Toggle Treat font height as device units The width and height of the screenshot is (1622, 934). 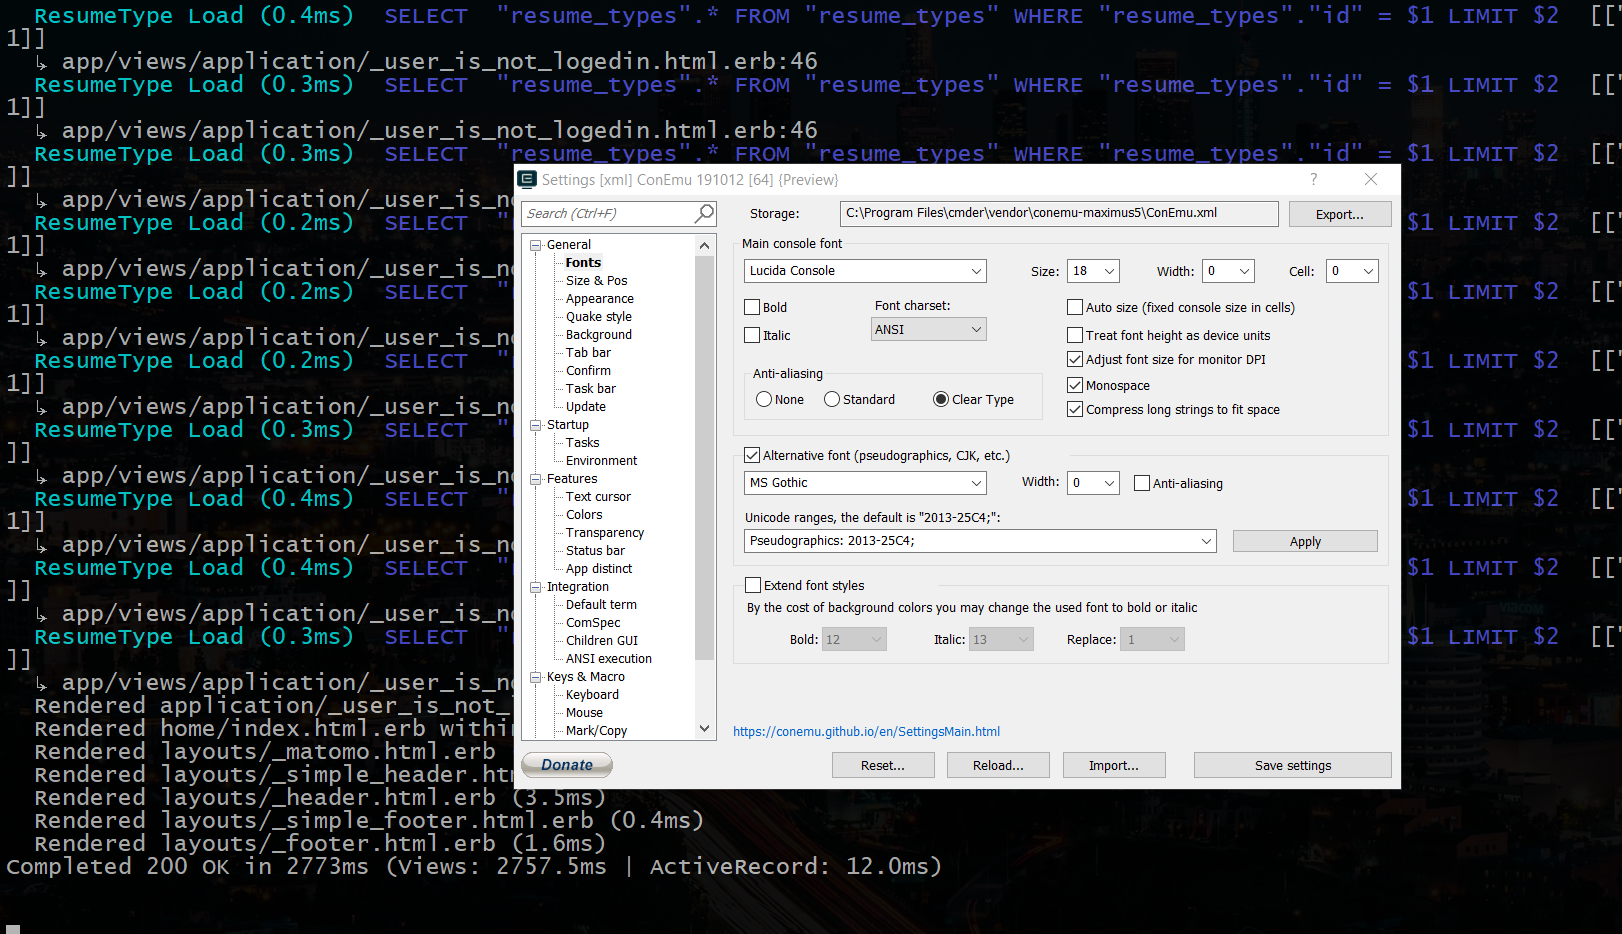click(x=1075, y=335)
